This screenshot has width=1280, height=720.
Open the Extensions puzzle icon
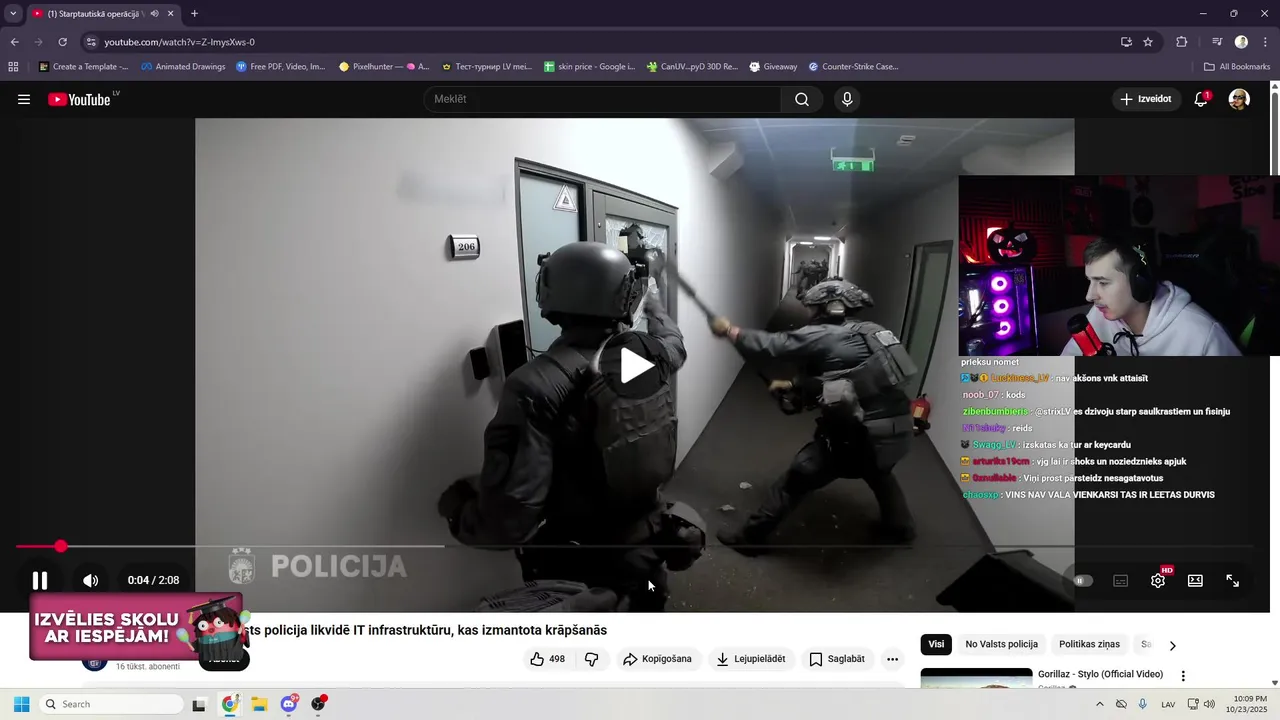pyautogui.click(x=1182, y=42)
